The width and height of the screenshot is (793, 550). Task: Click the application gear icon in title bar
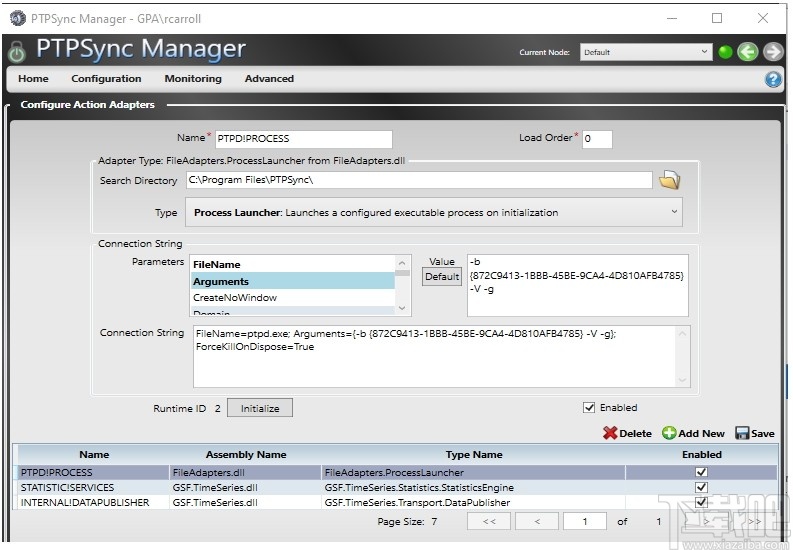pyautogui.click(x=18, y=18)
